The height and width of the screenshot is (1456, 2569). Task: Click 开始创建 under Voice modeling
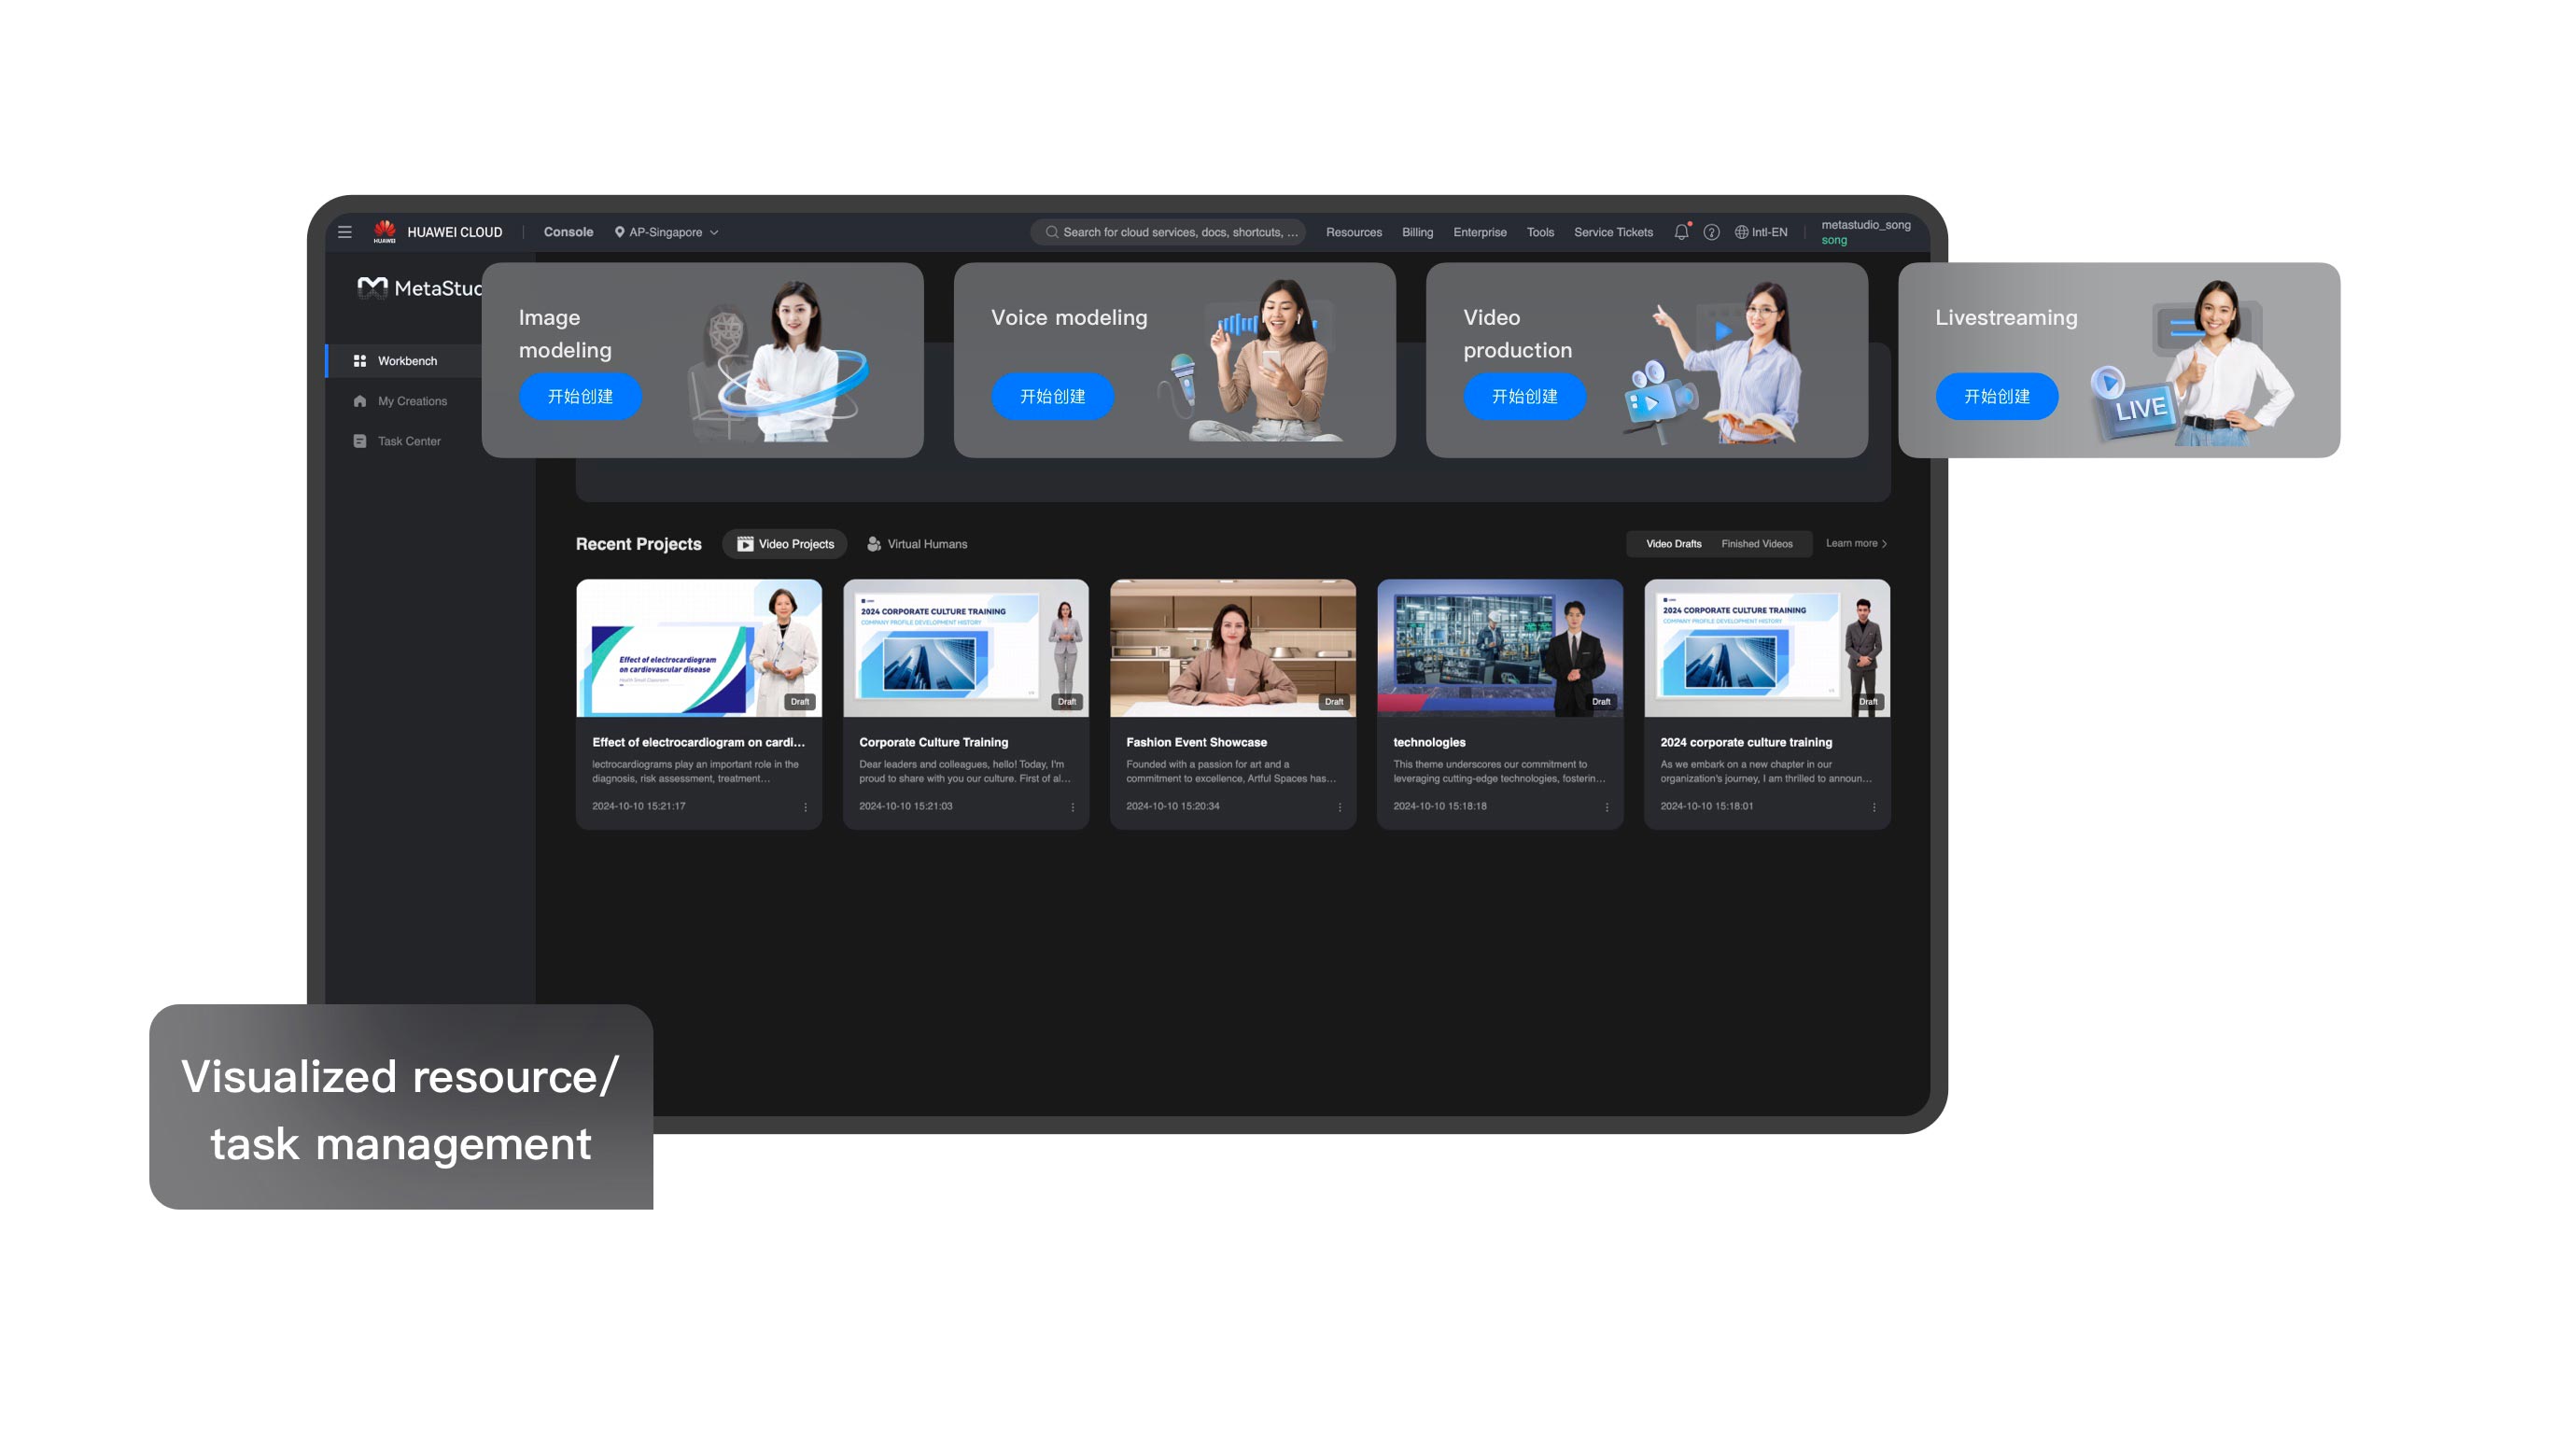point(1052,396)
